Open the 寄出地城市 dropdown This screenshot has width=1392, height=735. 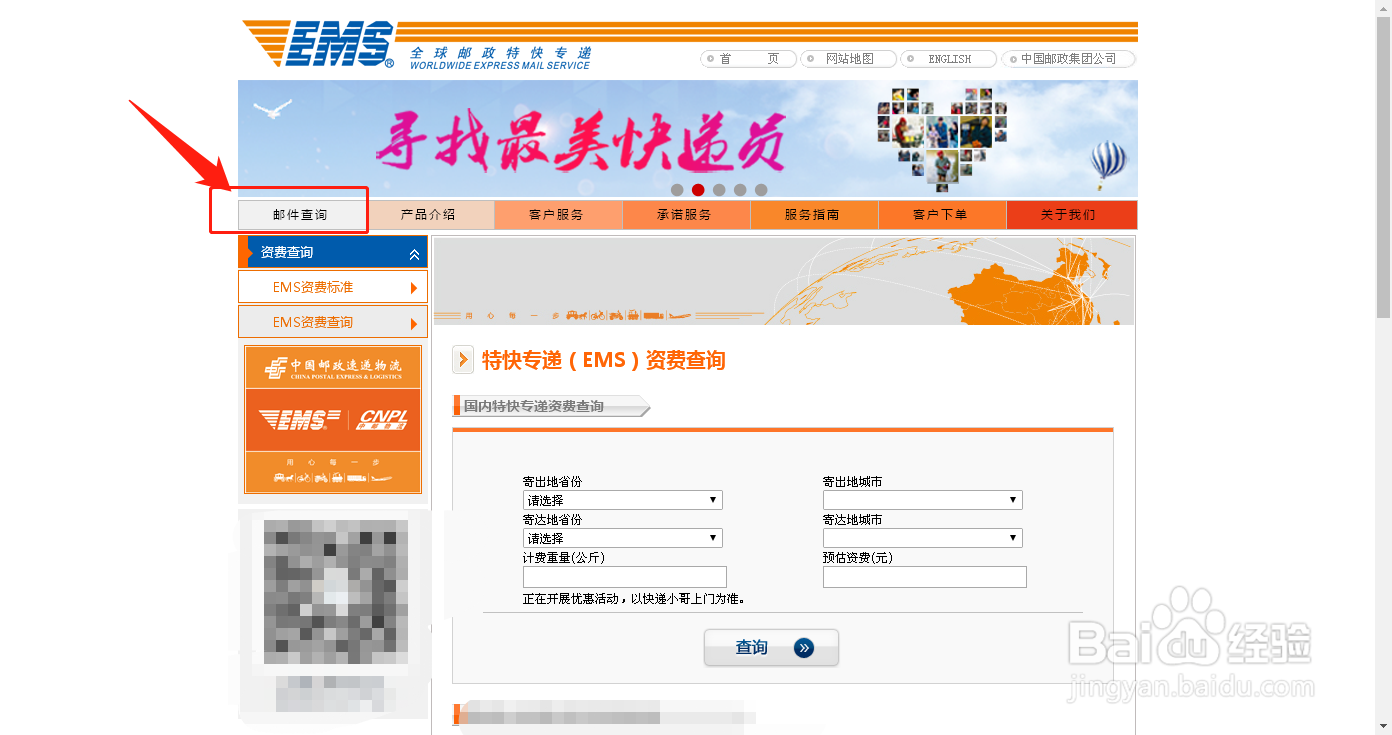tap(923, 500)
